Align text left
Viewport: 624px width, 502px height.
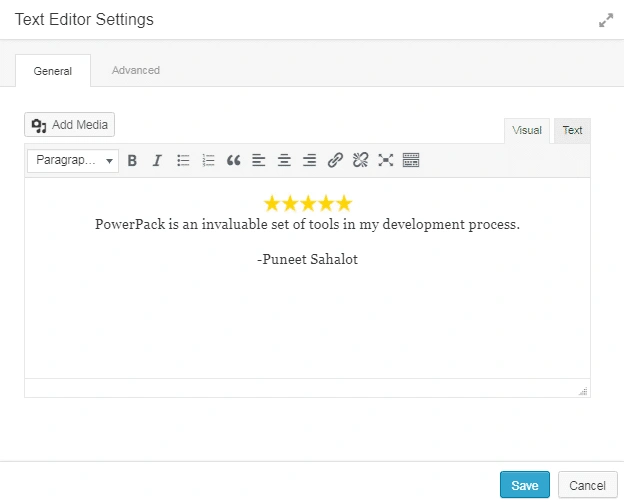point(259,160)
